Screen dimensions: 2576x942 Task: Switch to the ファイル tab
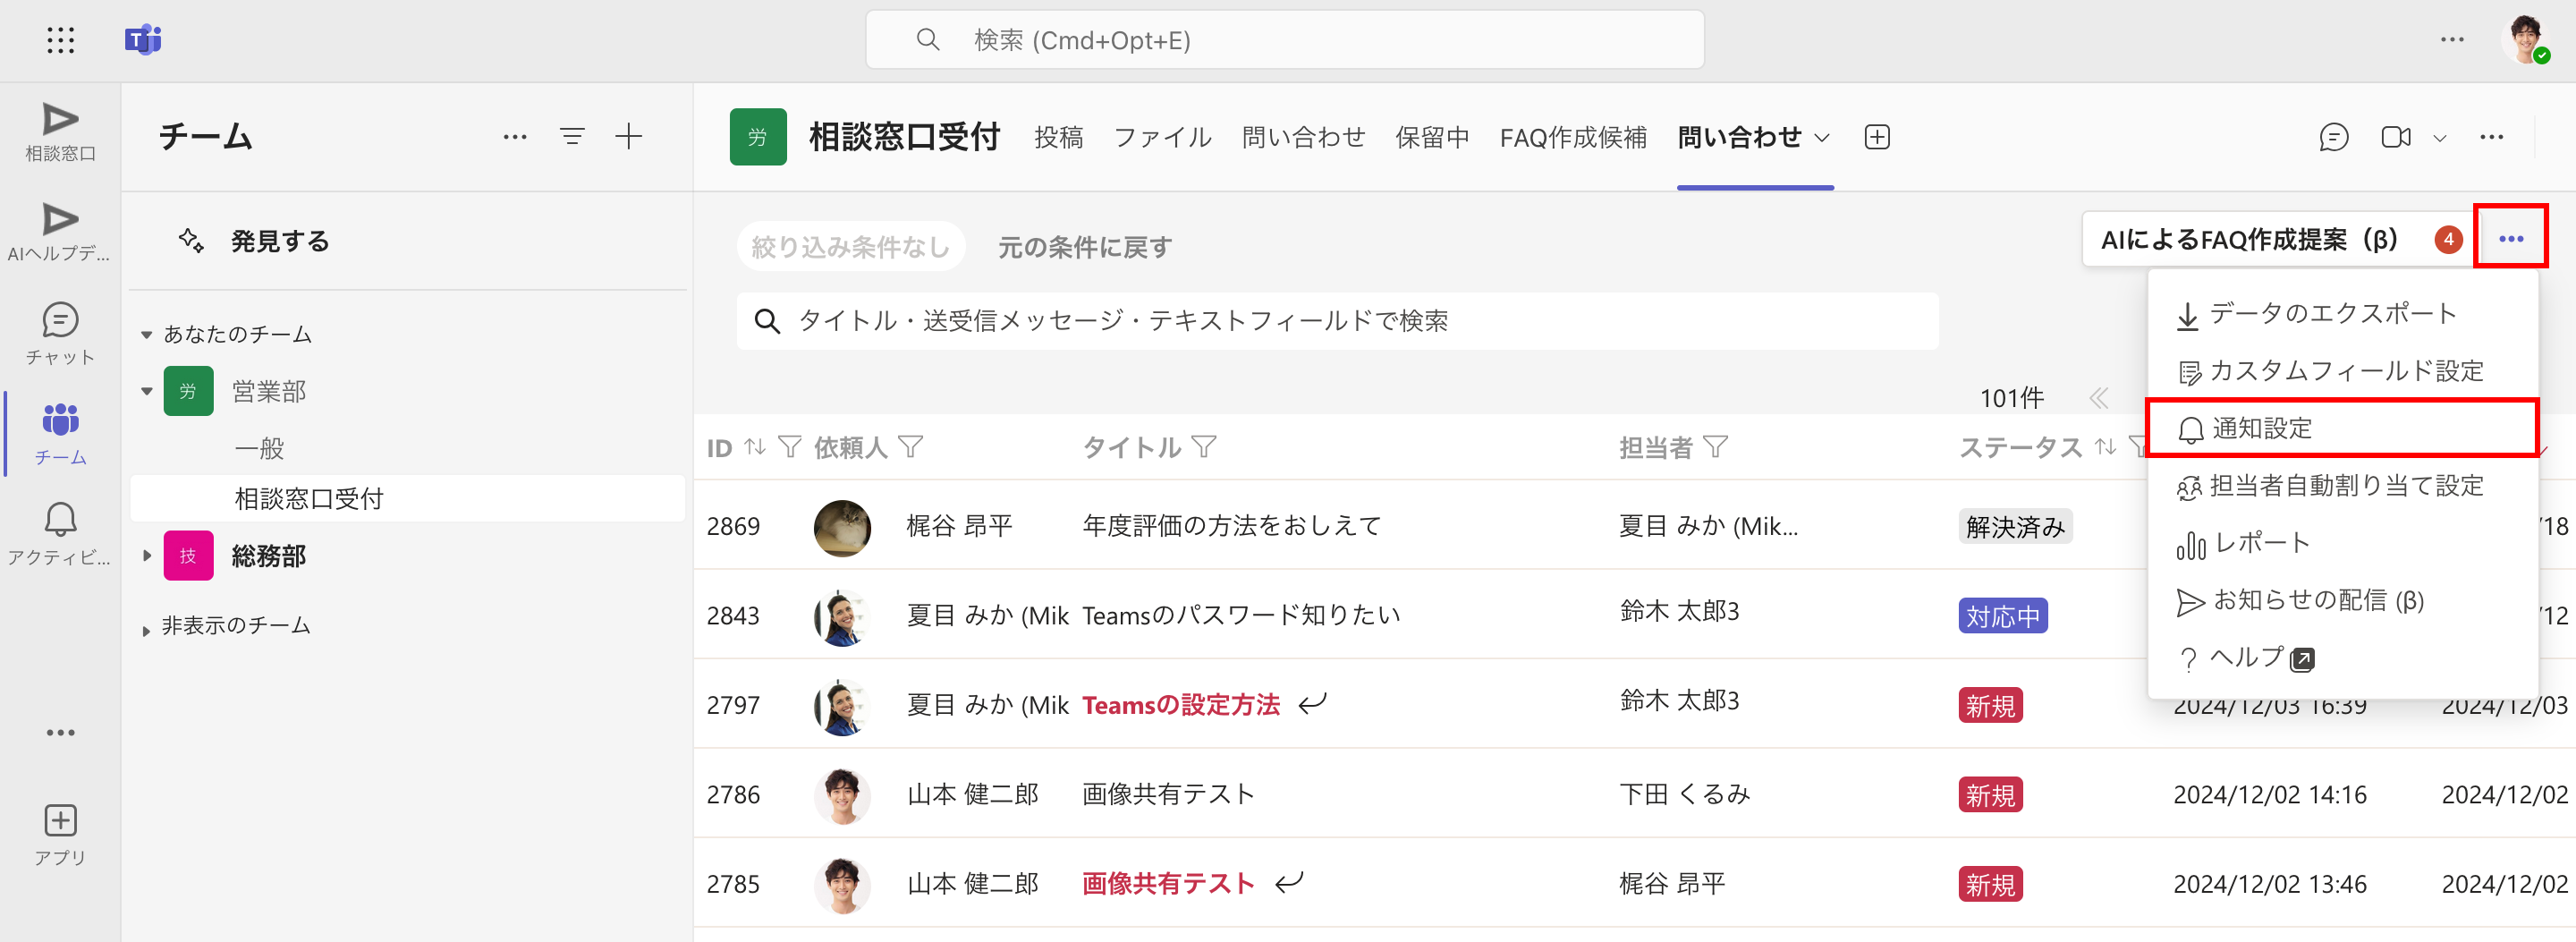(1162, 137)
